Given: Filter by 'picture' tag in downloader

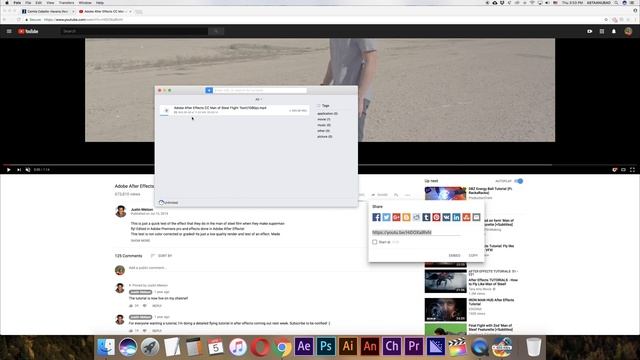Looking at the screenshot, I should (x=325, y=136).
